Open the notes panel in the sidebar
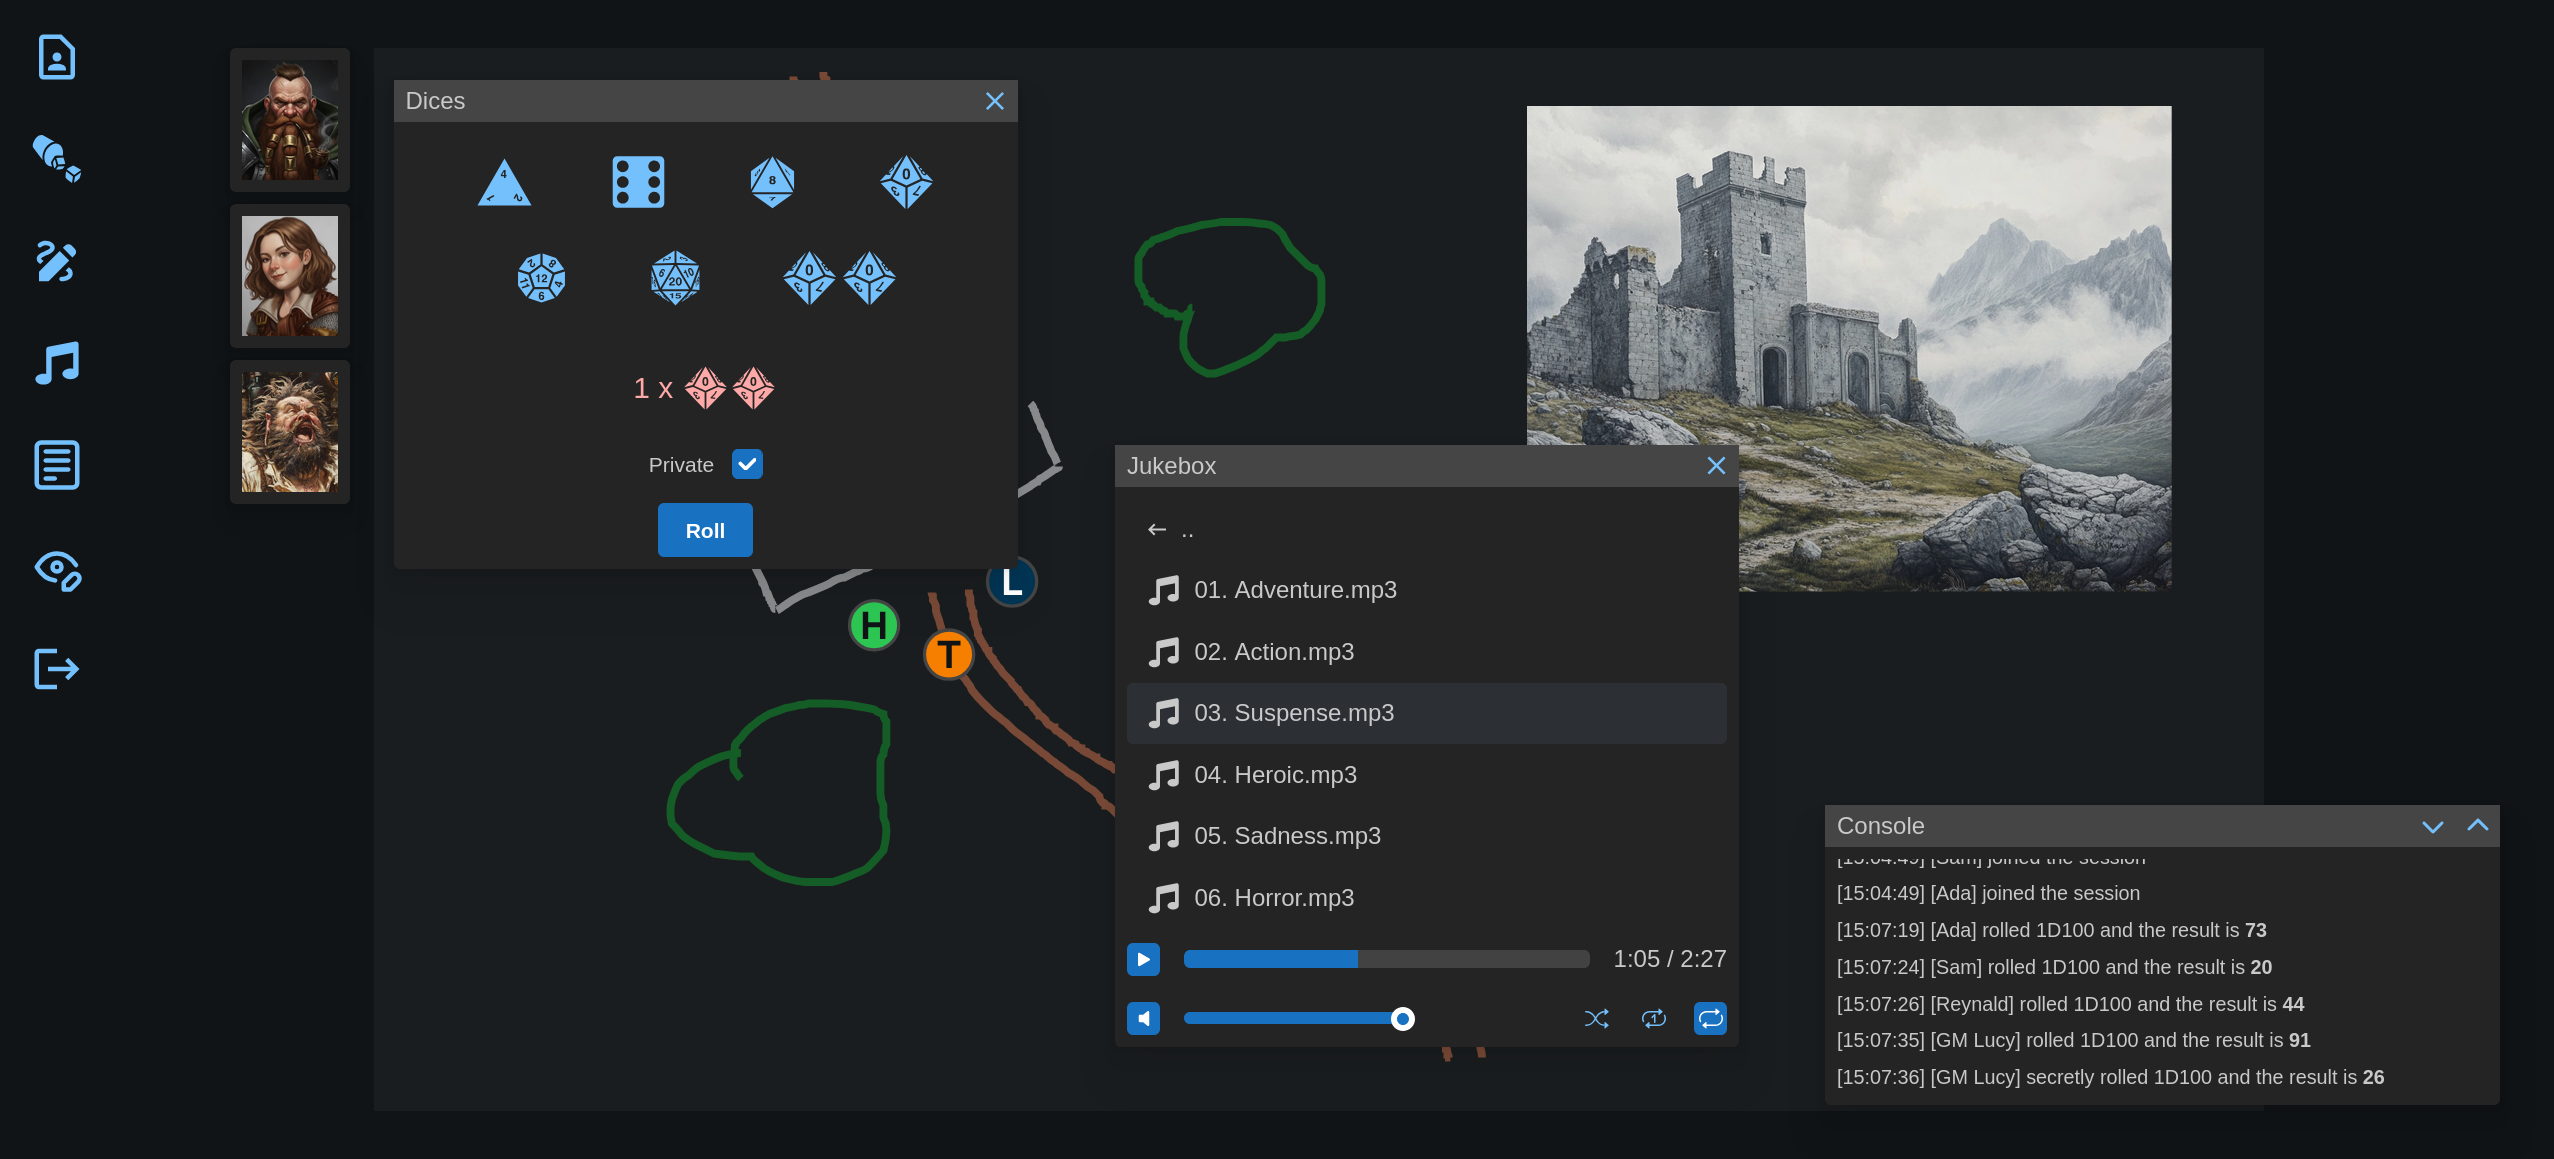2554x1159 pixels. (57, 464)
